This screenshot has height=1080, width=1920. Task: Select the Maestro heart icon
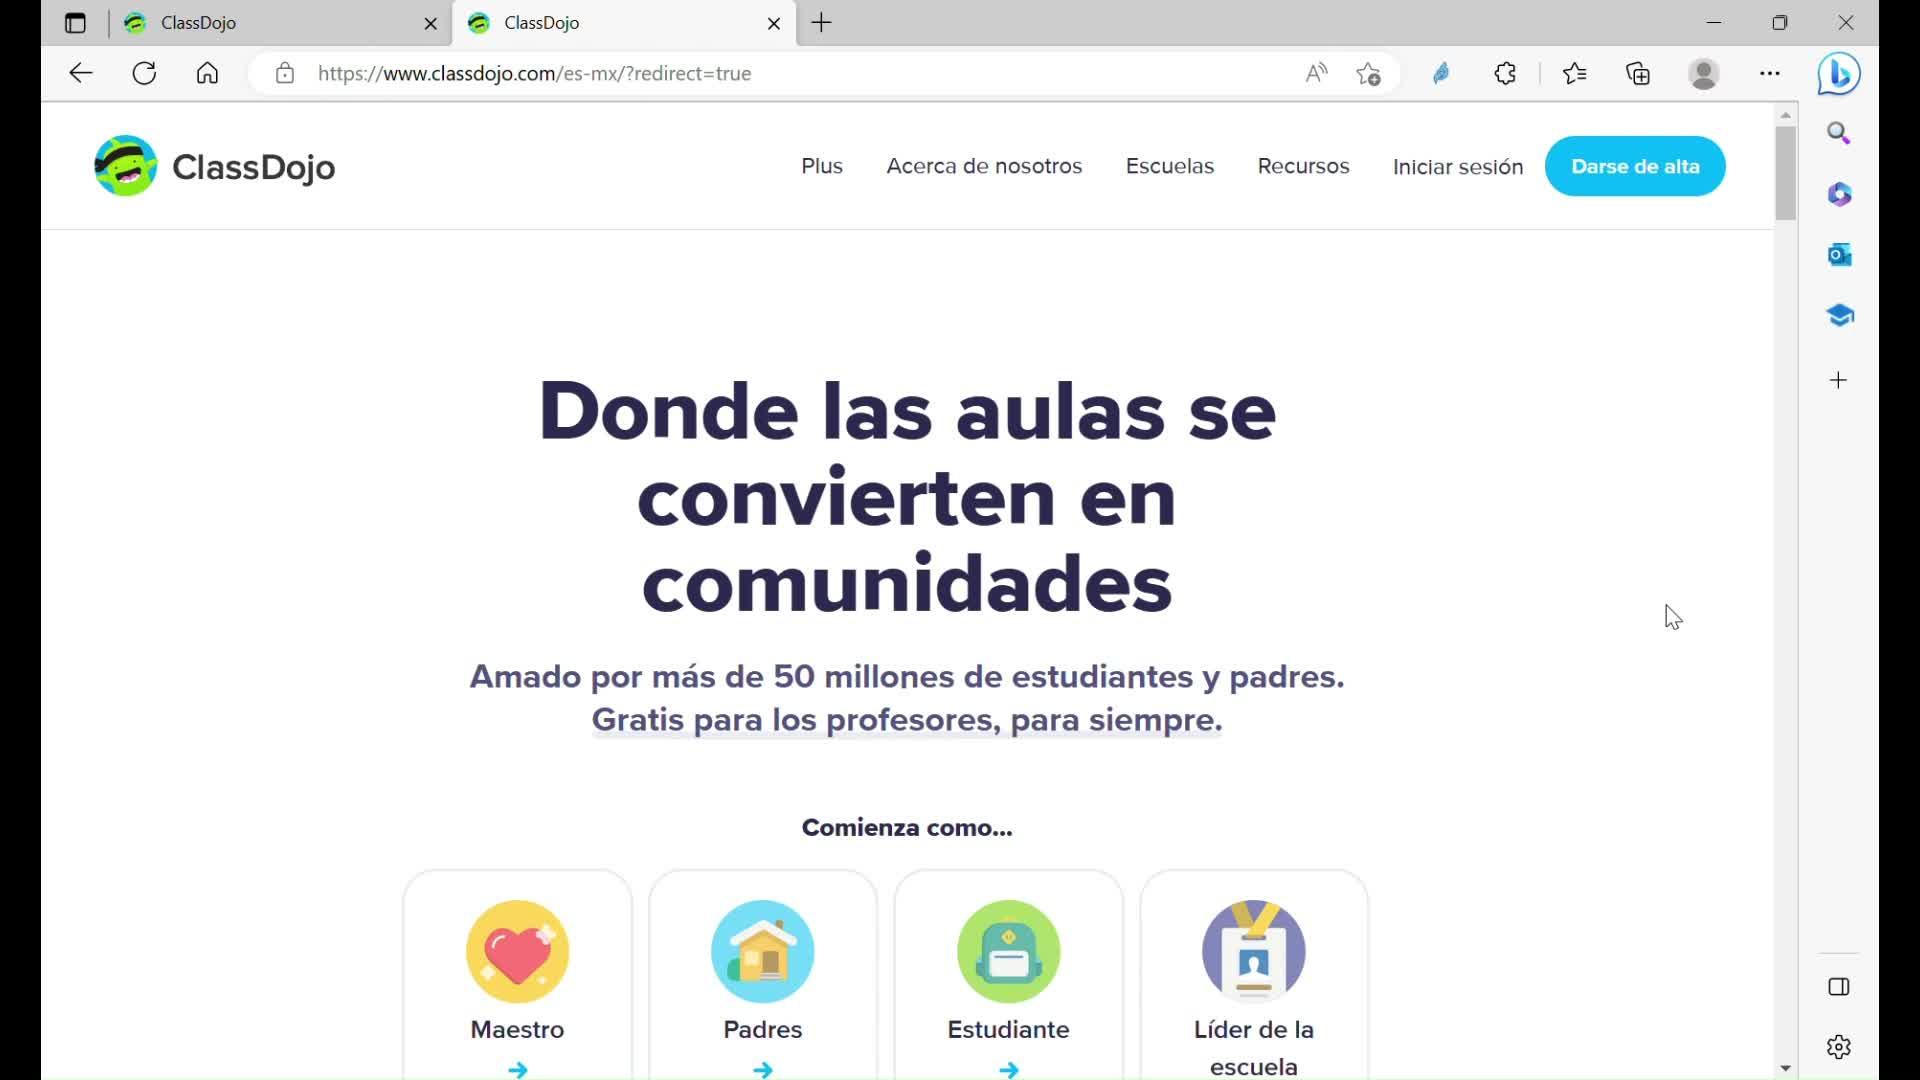click(517, 951)
